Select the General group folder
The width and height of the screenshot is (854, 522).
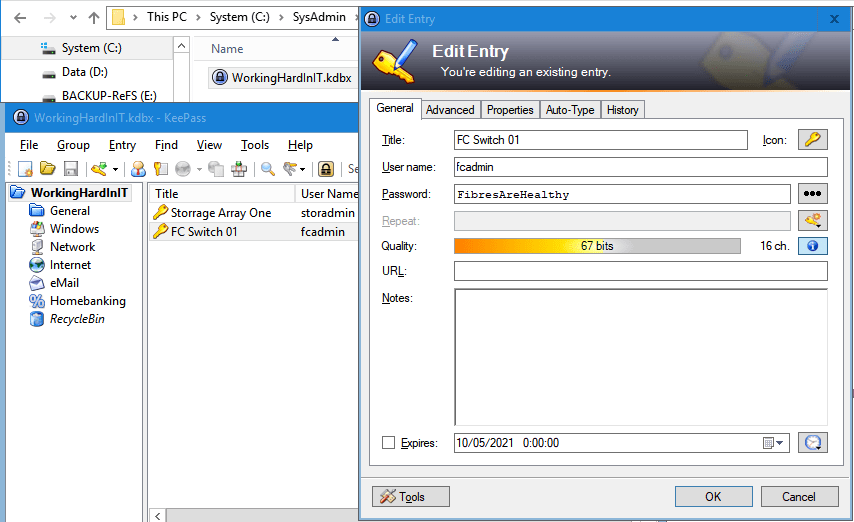pos(70,211)
